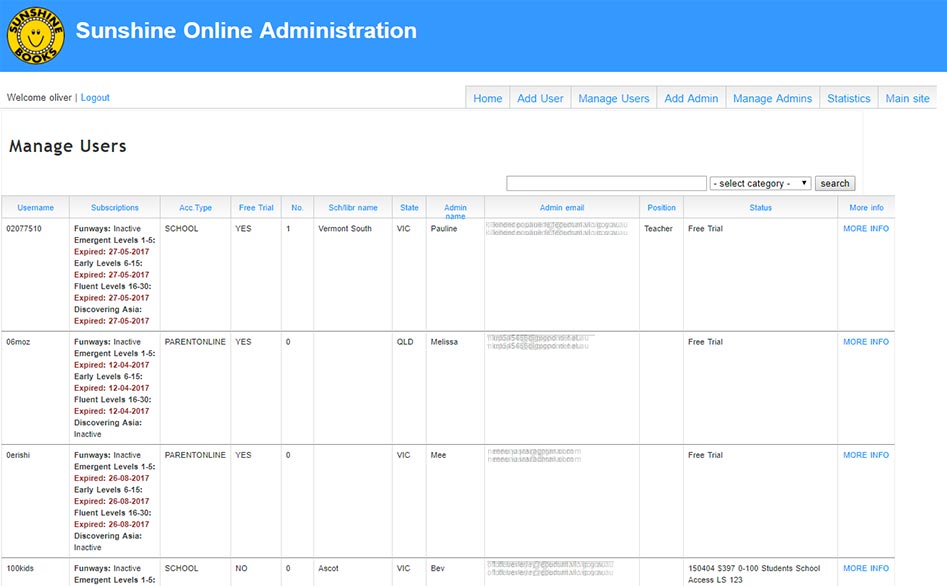Sort by the Username column header
The height and width of the screenshot is (586, 947).
coord(35,207)
